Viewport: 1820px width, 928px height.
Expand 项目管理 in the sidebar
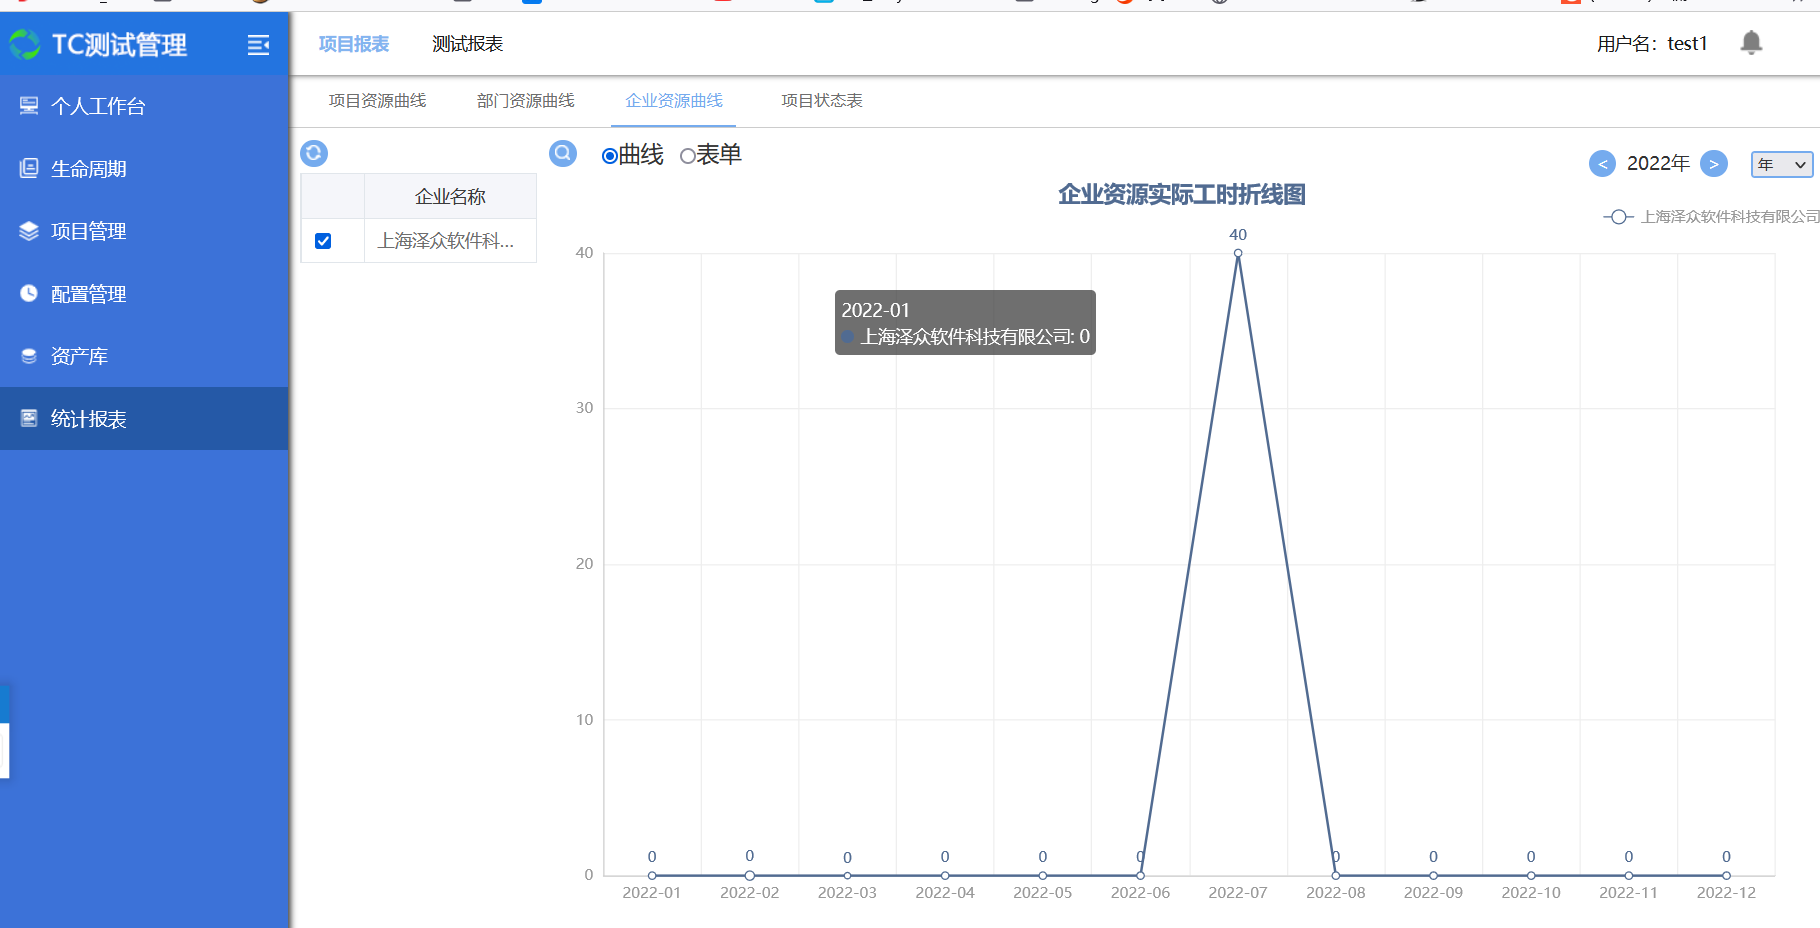[x=88, y=231]
